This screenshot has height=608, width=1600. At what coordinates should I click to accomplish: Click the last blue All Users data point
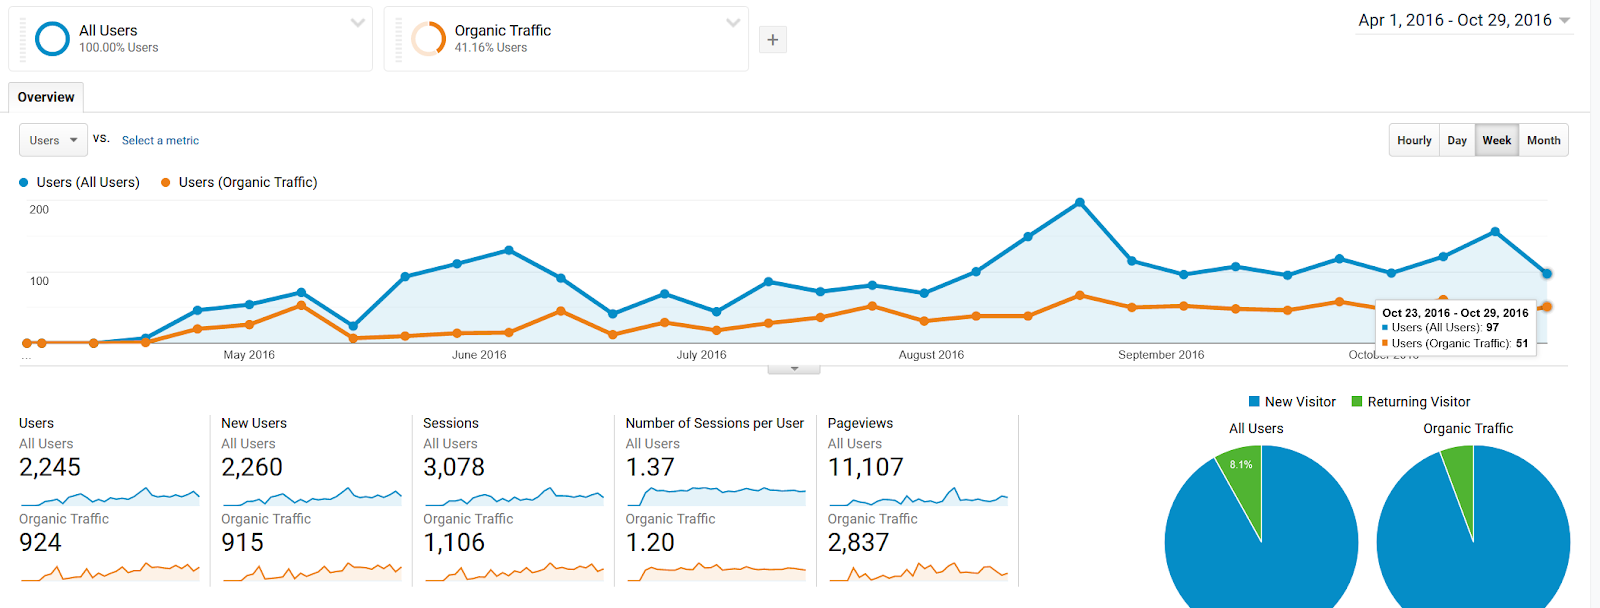[1547, 274]
